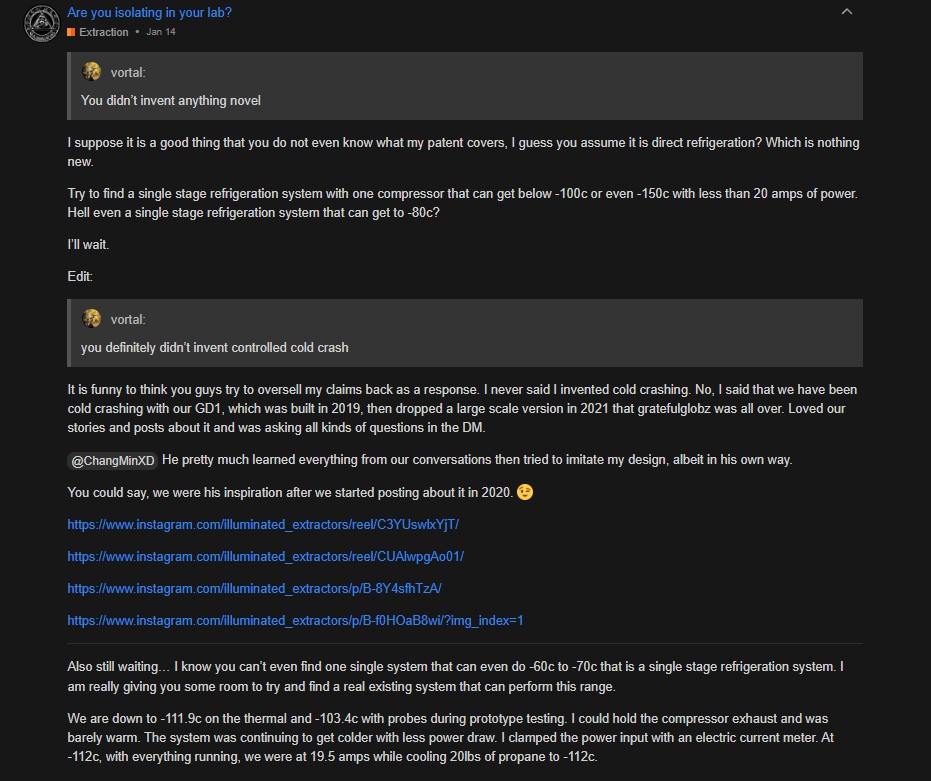Click the orange Extraction category square

point(71,32)
